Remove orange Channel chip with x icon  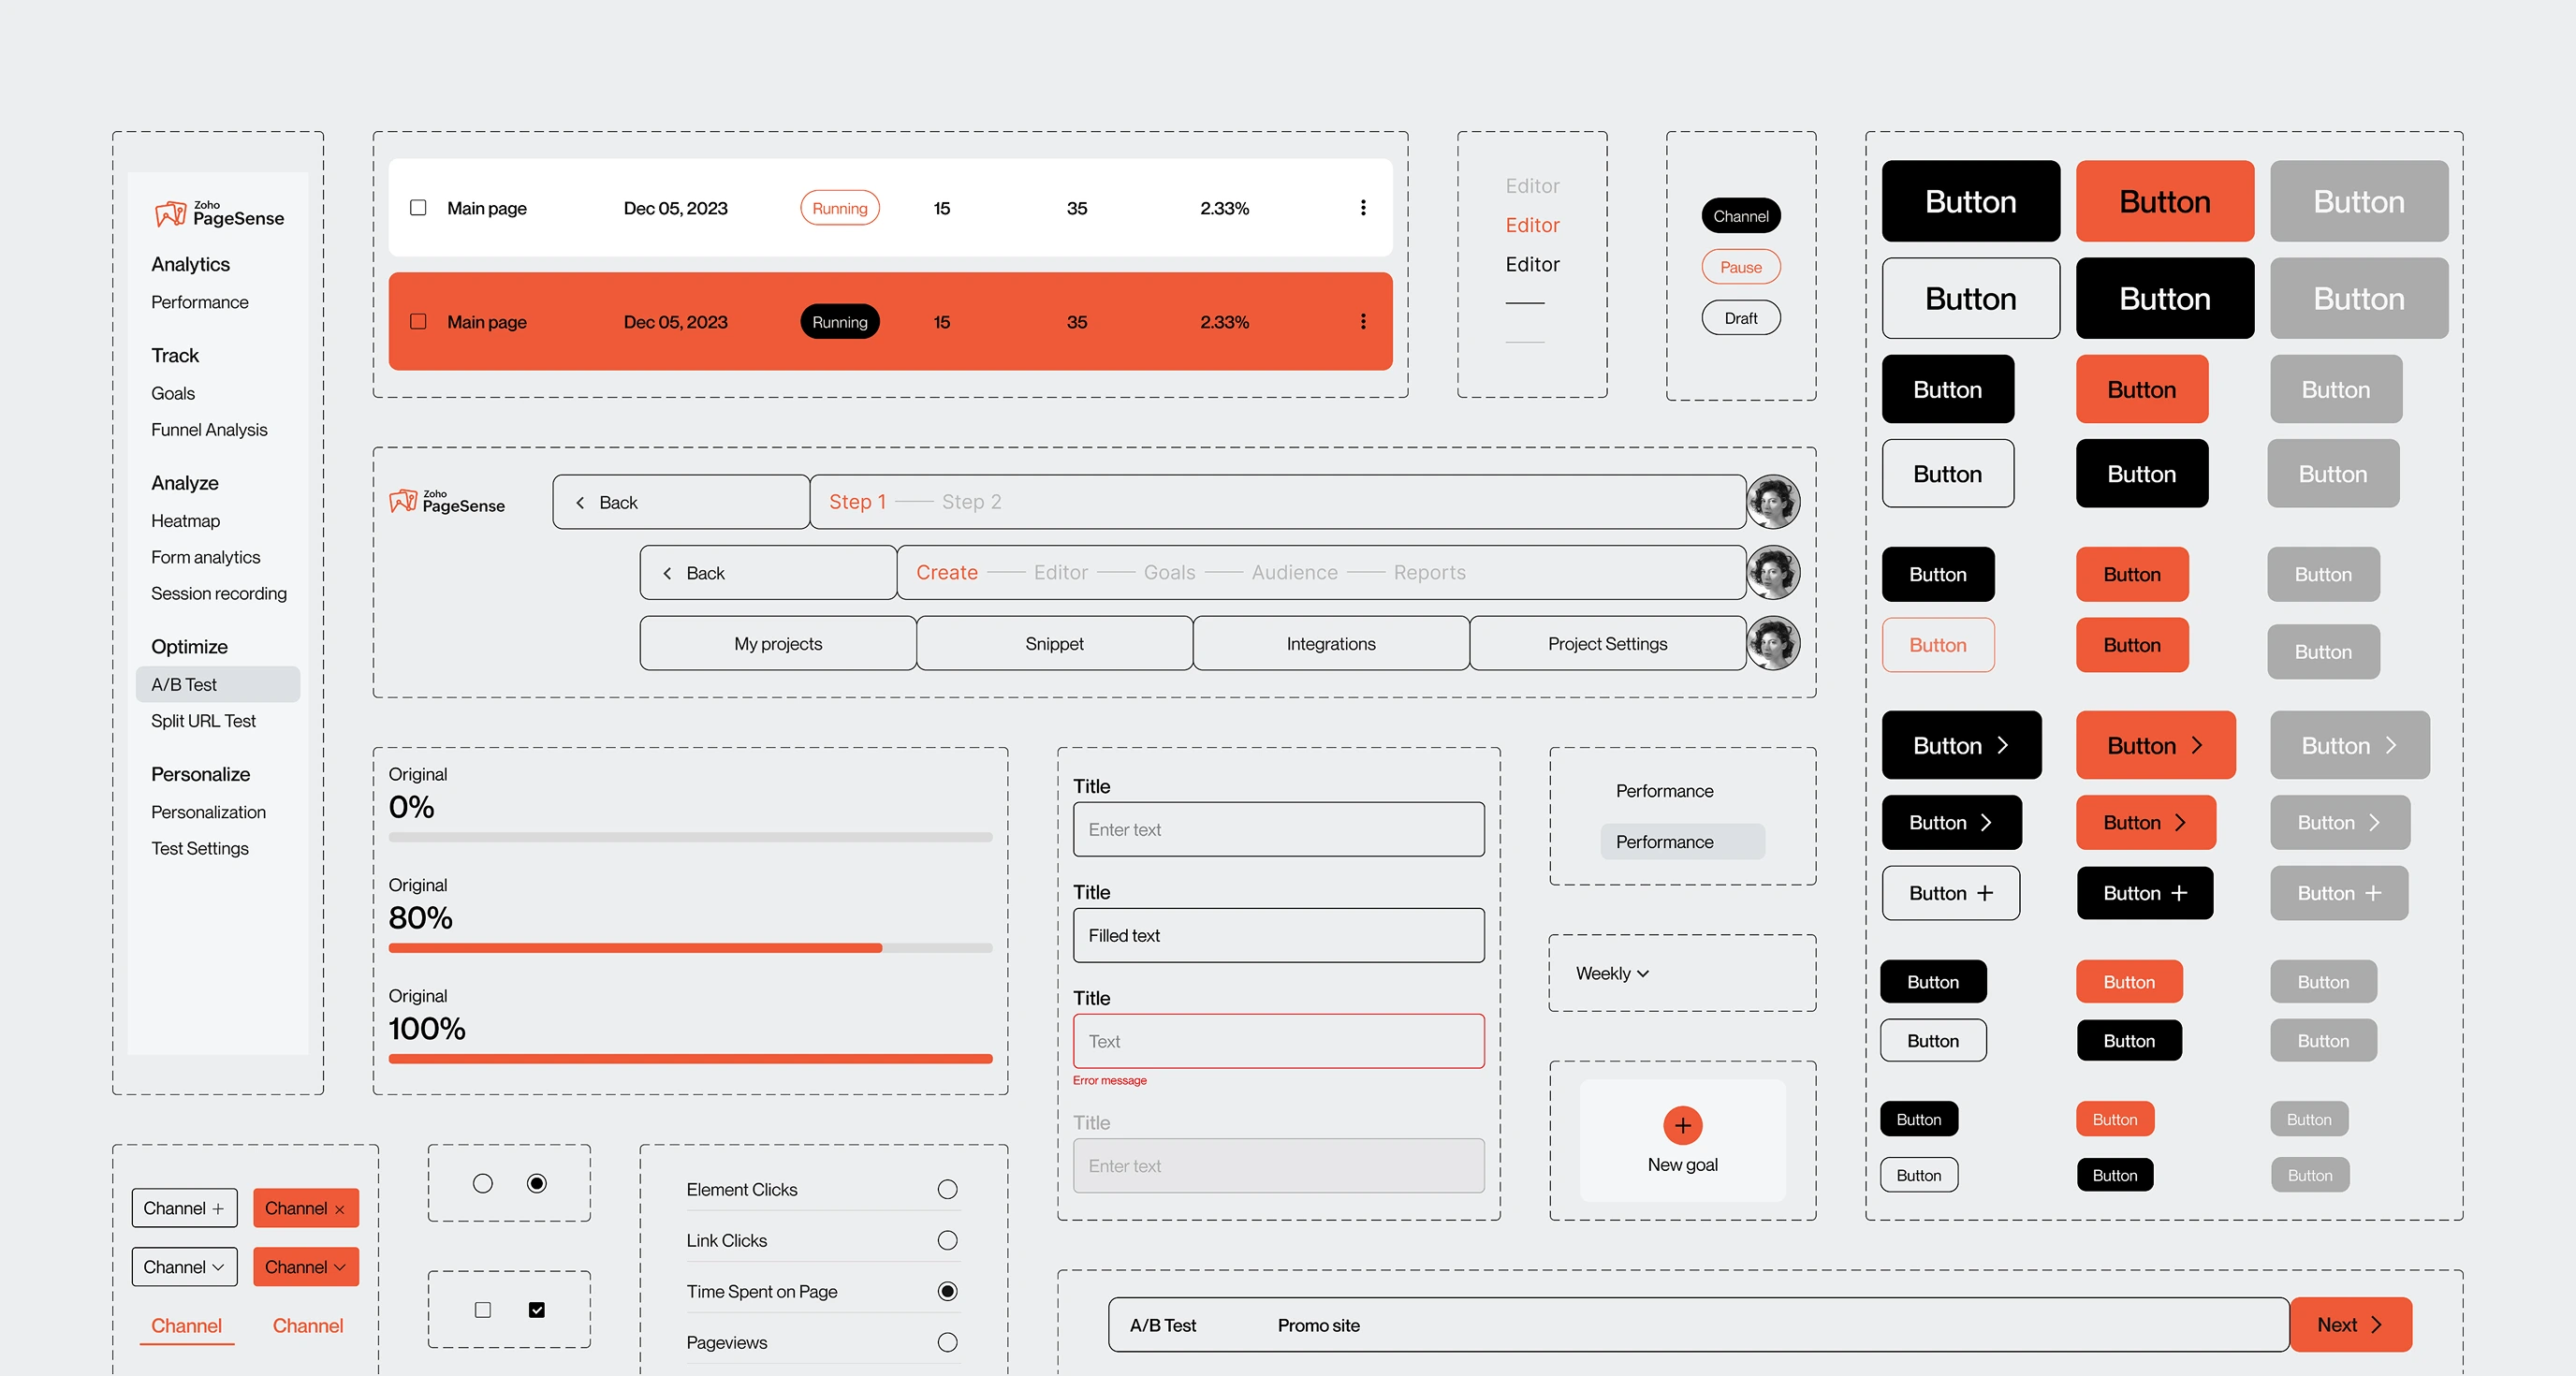339,1210
